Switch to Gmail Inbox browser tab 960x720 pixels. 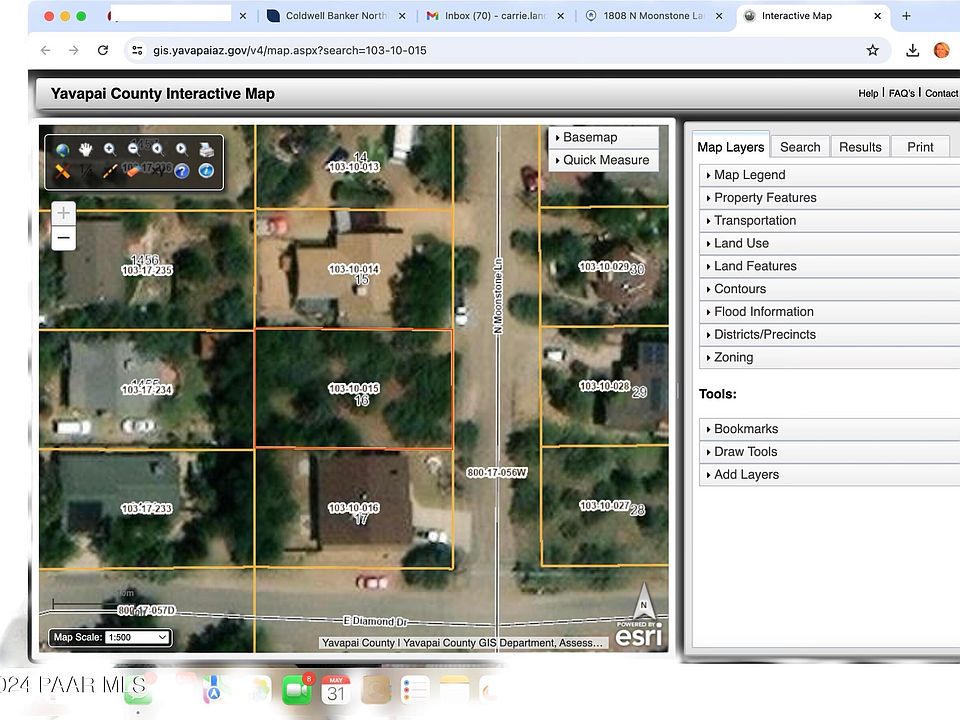[x=495, y=16]
